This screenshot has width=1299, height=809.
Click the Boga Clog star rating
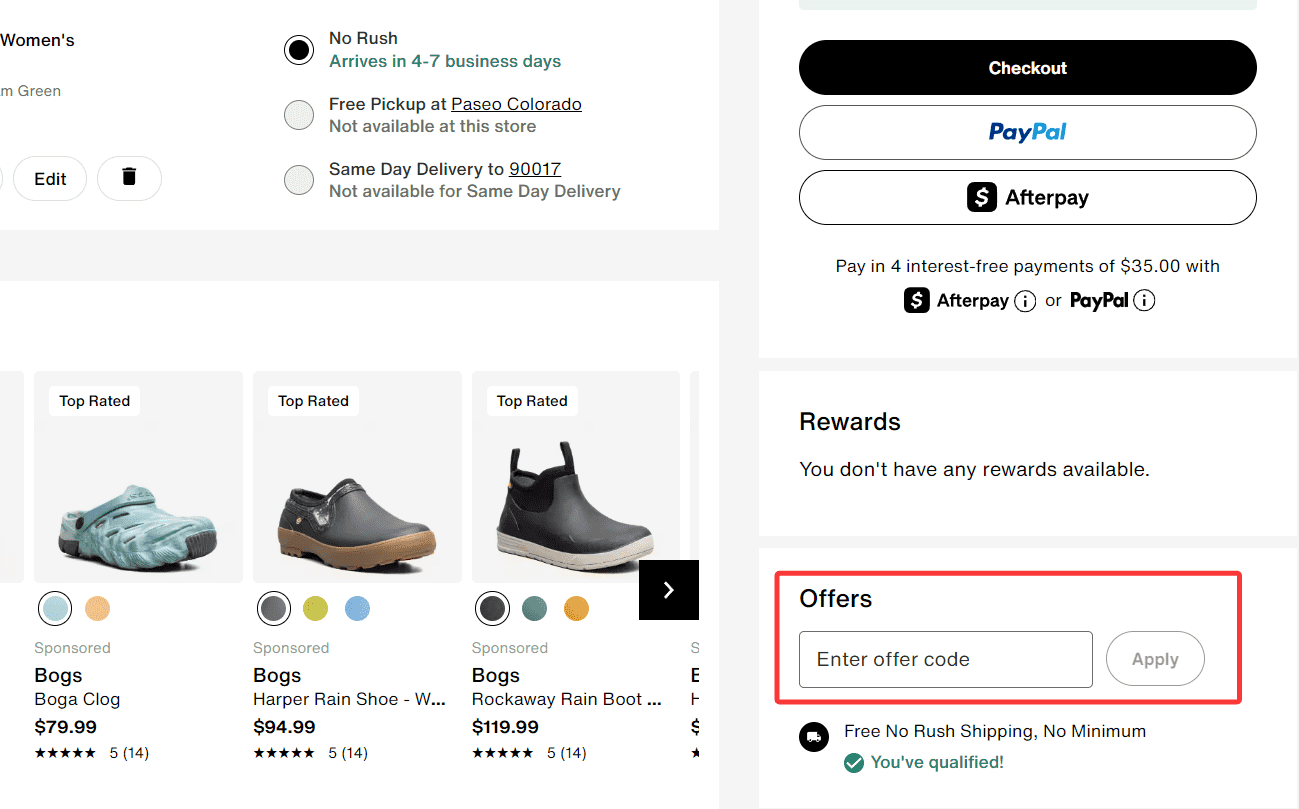click(x=65, y=753)
